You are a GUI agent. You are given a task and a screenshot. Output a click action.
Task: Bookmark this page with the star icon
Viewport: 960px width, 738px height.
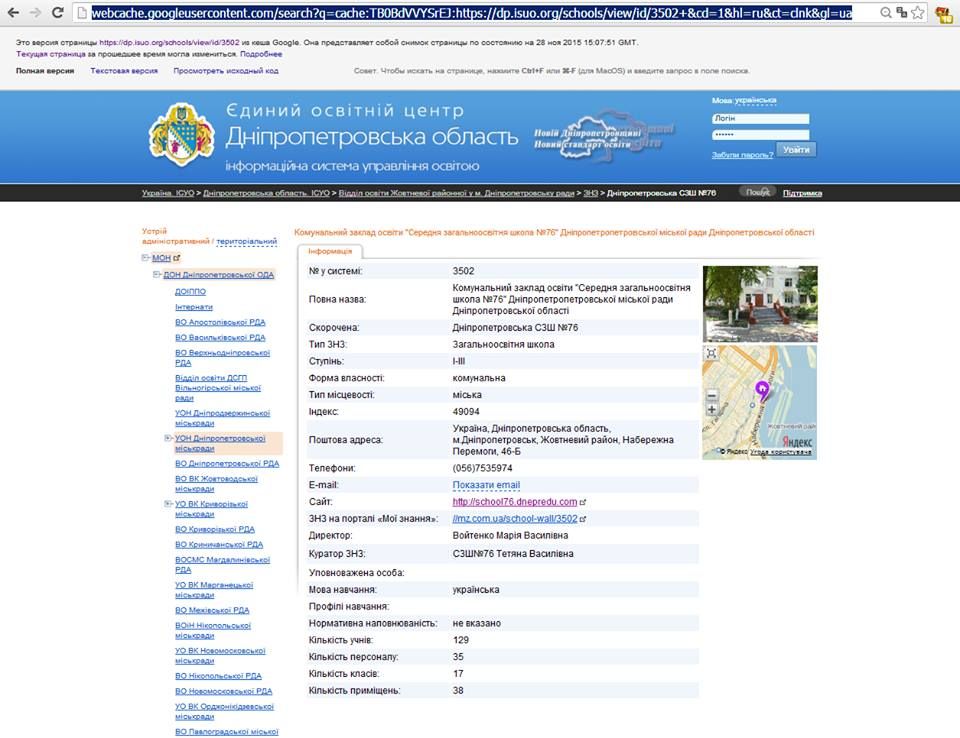(917, 13)
